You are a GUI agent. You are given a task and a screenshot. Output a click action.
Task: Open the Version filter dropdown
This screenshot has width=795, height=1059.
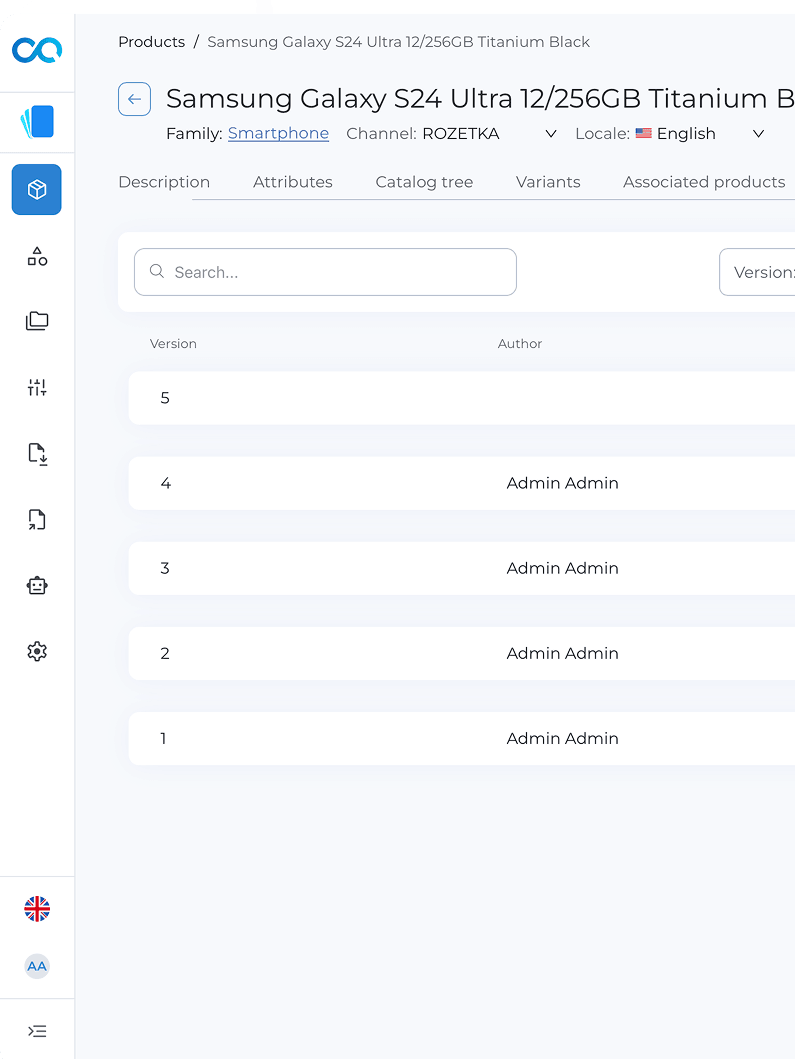click(756, 272)
